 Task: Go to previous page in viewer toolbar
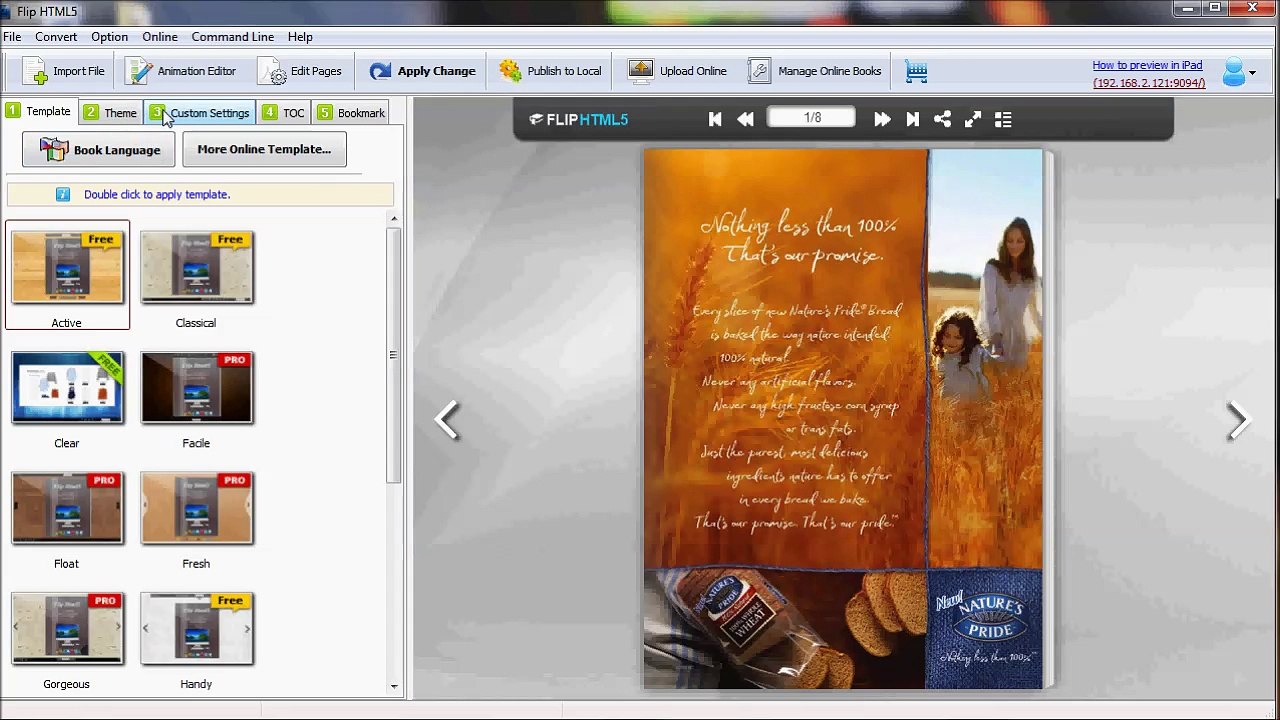pos(745,119)
